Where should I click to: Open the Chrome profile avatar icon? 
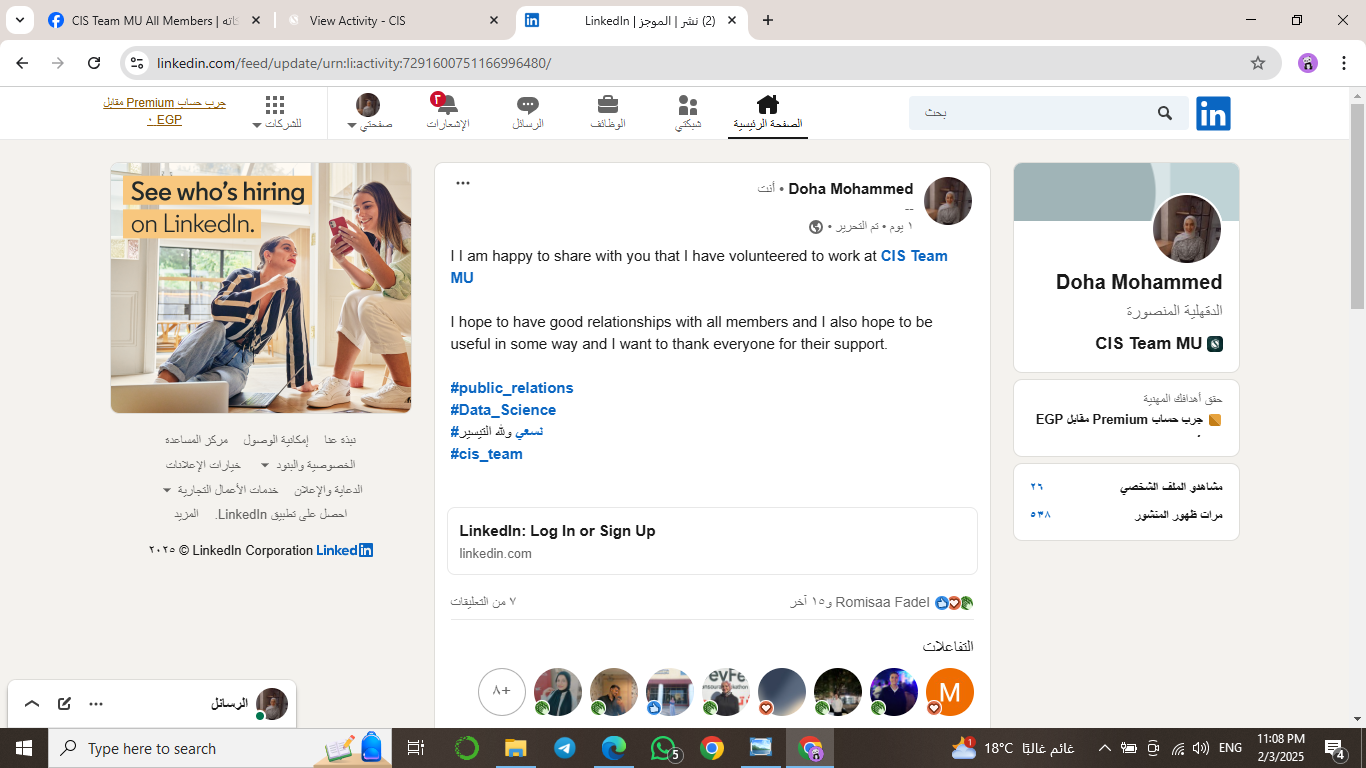[x=1308, y=63]
